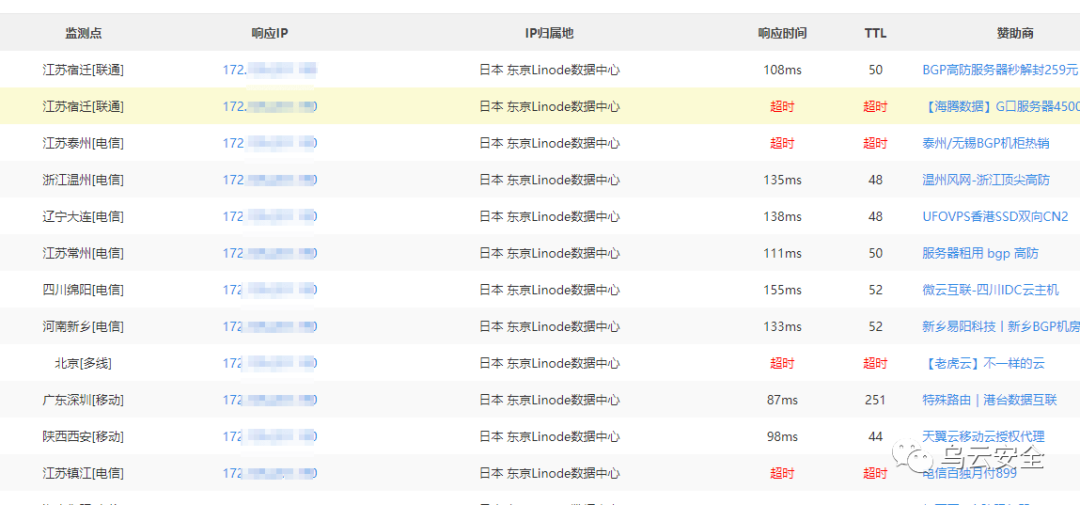The width and height of the screenshot is (1080, 505).
Task: Click the 响应IP column header
Action: (x=269, y=33)
